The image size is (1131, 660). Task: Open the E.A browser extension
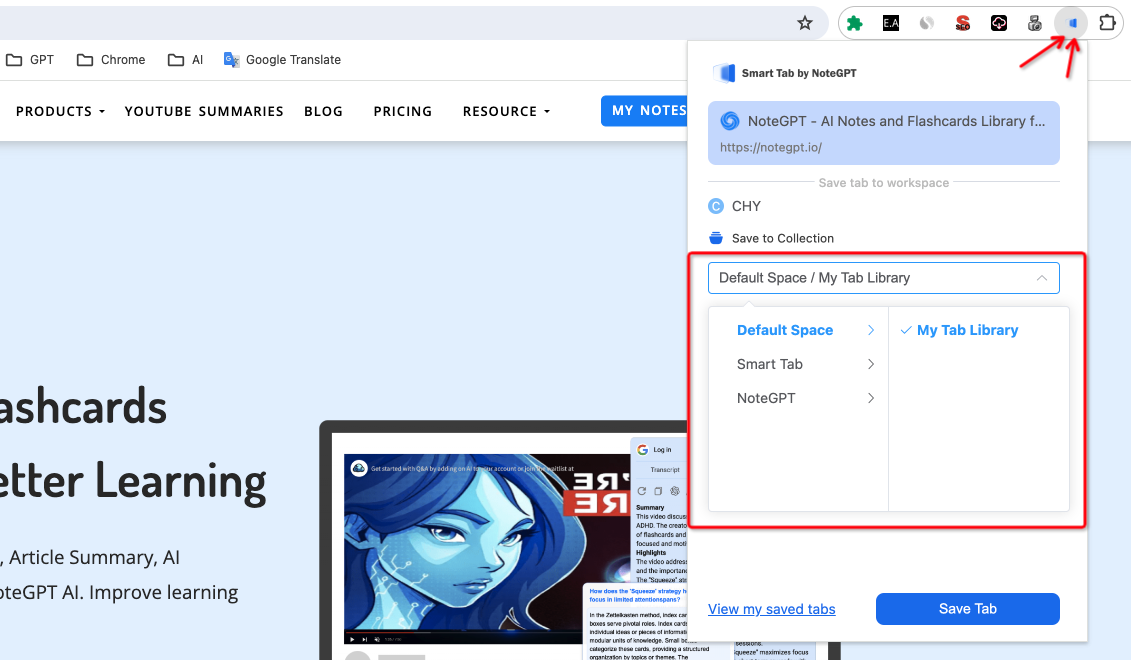click(x=890, y=23)
